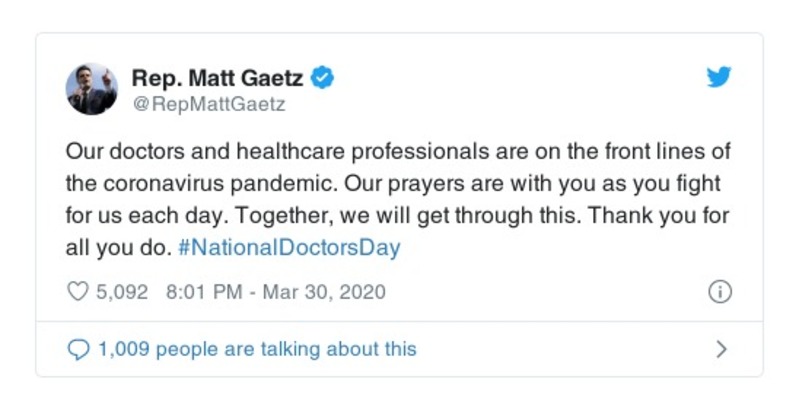Screen dimensions: 799x414
Task: Open the profile avatar photo
Action: pos(92,89)
